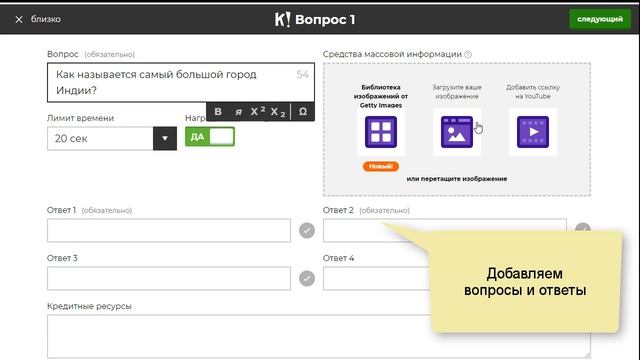Open the time limit dropdown arrow
The width and height of the screenshot is (640, 360).
point(165,138)
